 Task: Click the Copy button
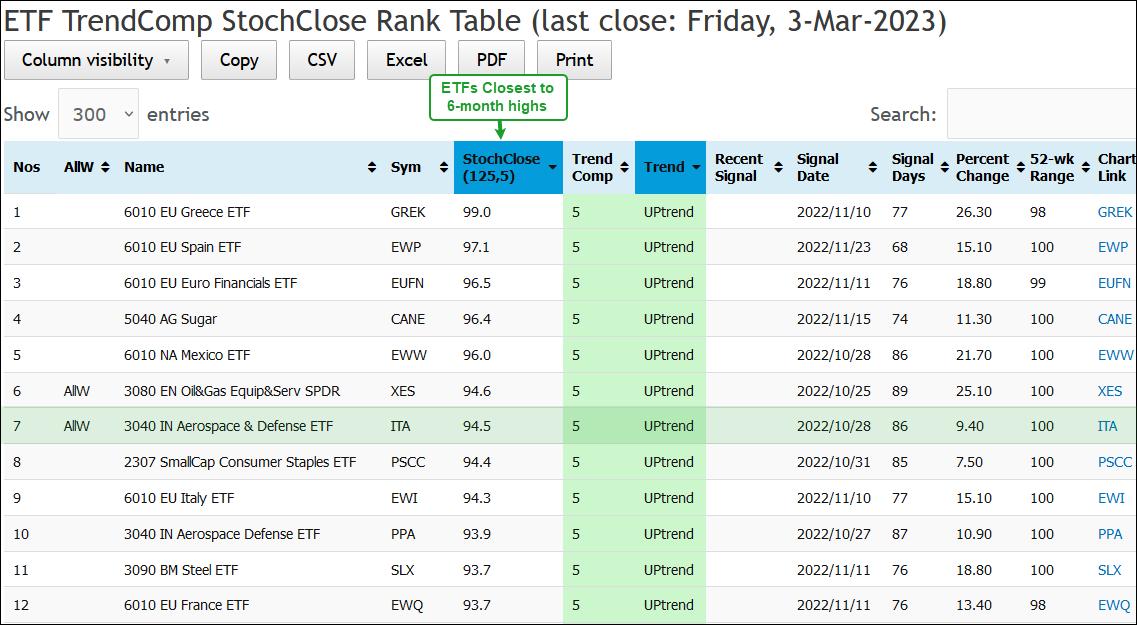pos(239,60)
